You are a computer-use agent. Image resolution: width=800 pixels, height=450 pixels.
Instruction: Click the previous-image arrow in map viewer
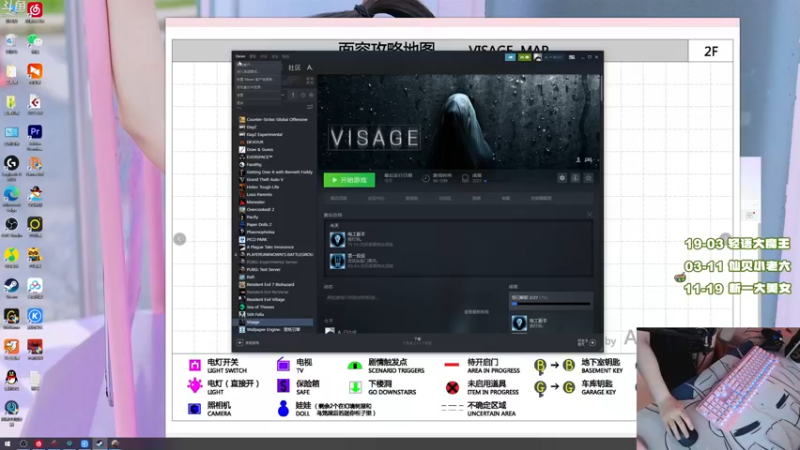pyautogui.click(x=180, y=239)
